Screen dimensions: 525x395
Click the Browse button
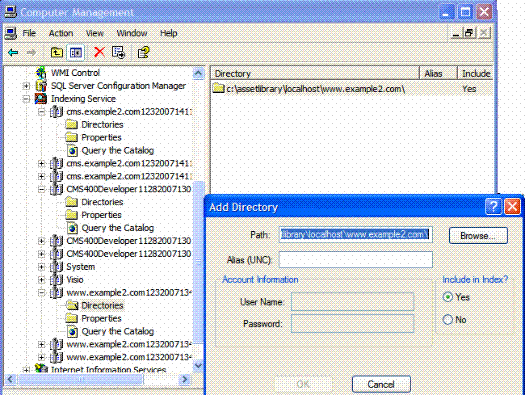(478, 235)
